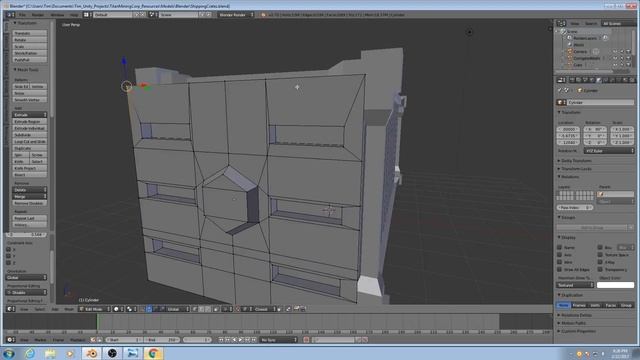This screenshot has width=640, height=360.
Task: Click the OpenGL render image icon
Action: pyautogui.click(x=296, y=309)
